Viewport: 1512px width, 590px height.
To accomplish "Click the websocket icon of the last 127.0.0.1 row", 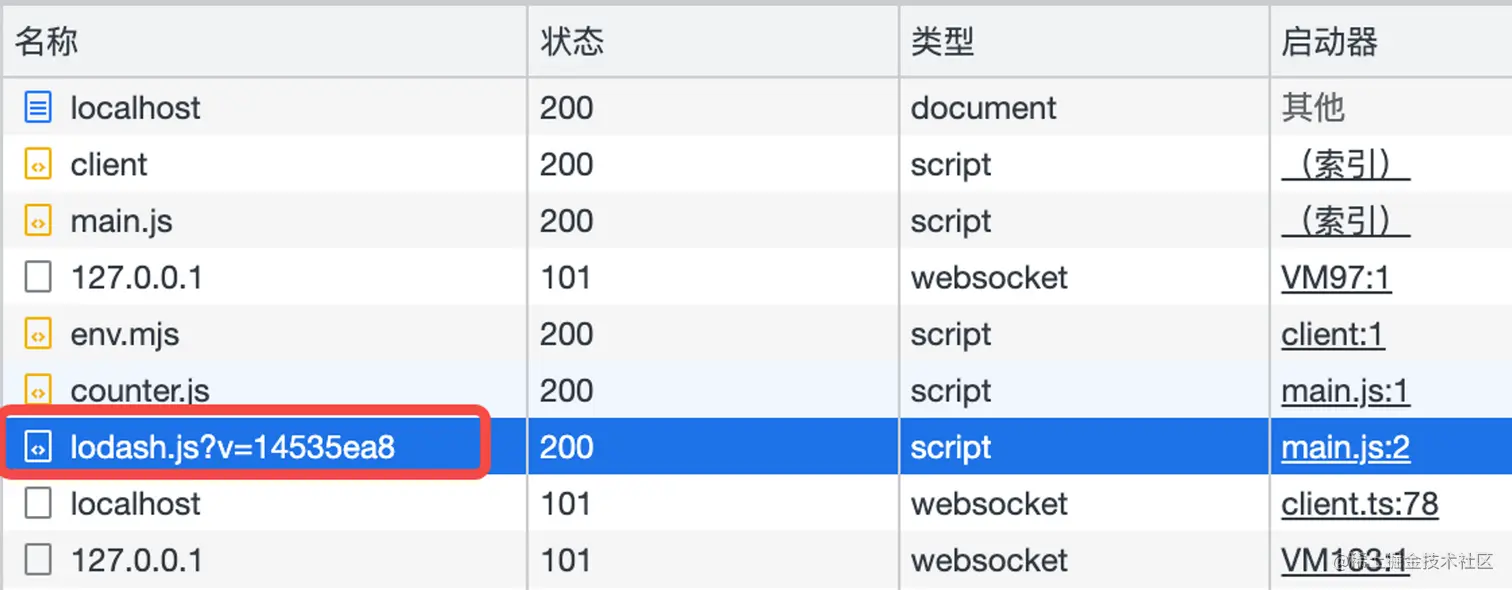I will (x=38, y=560).
